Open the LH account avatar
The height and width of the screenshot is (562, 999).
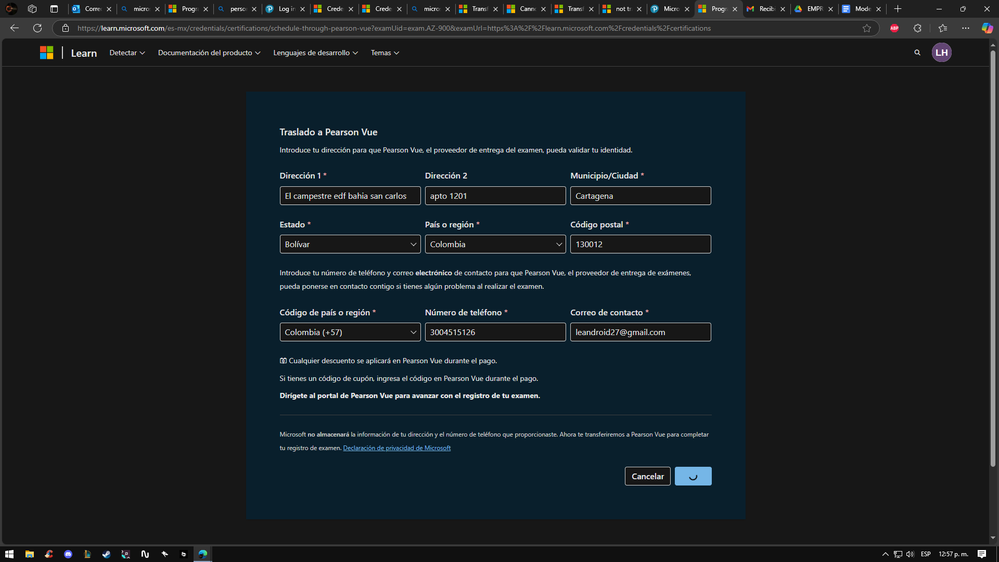(942, 52)
